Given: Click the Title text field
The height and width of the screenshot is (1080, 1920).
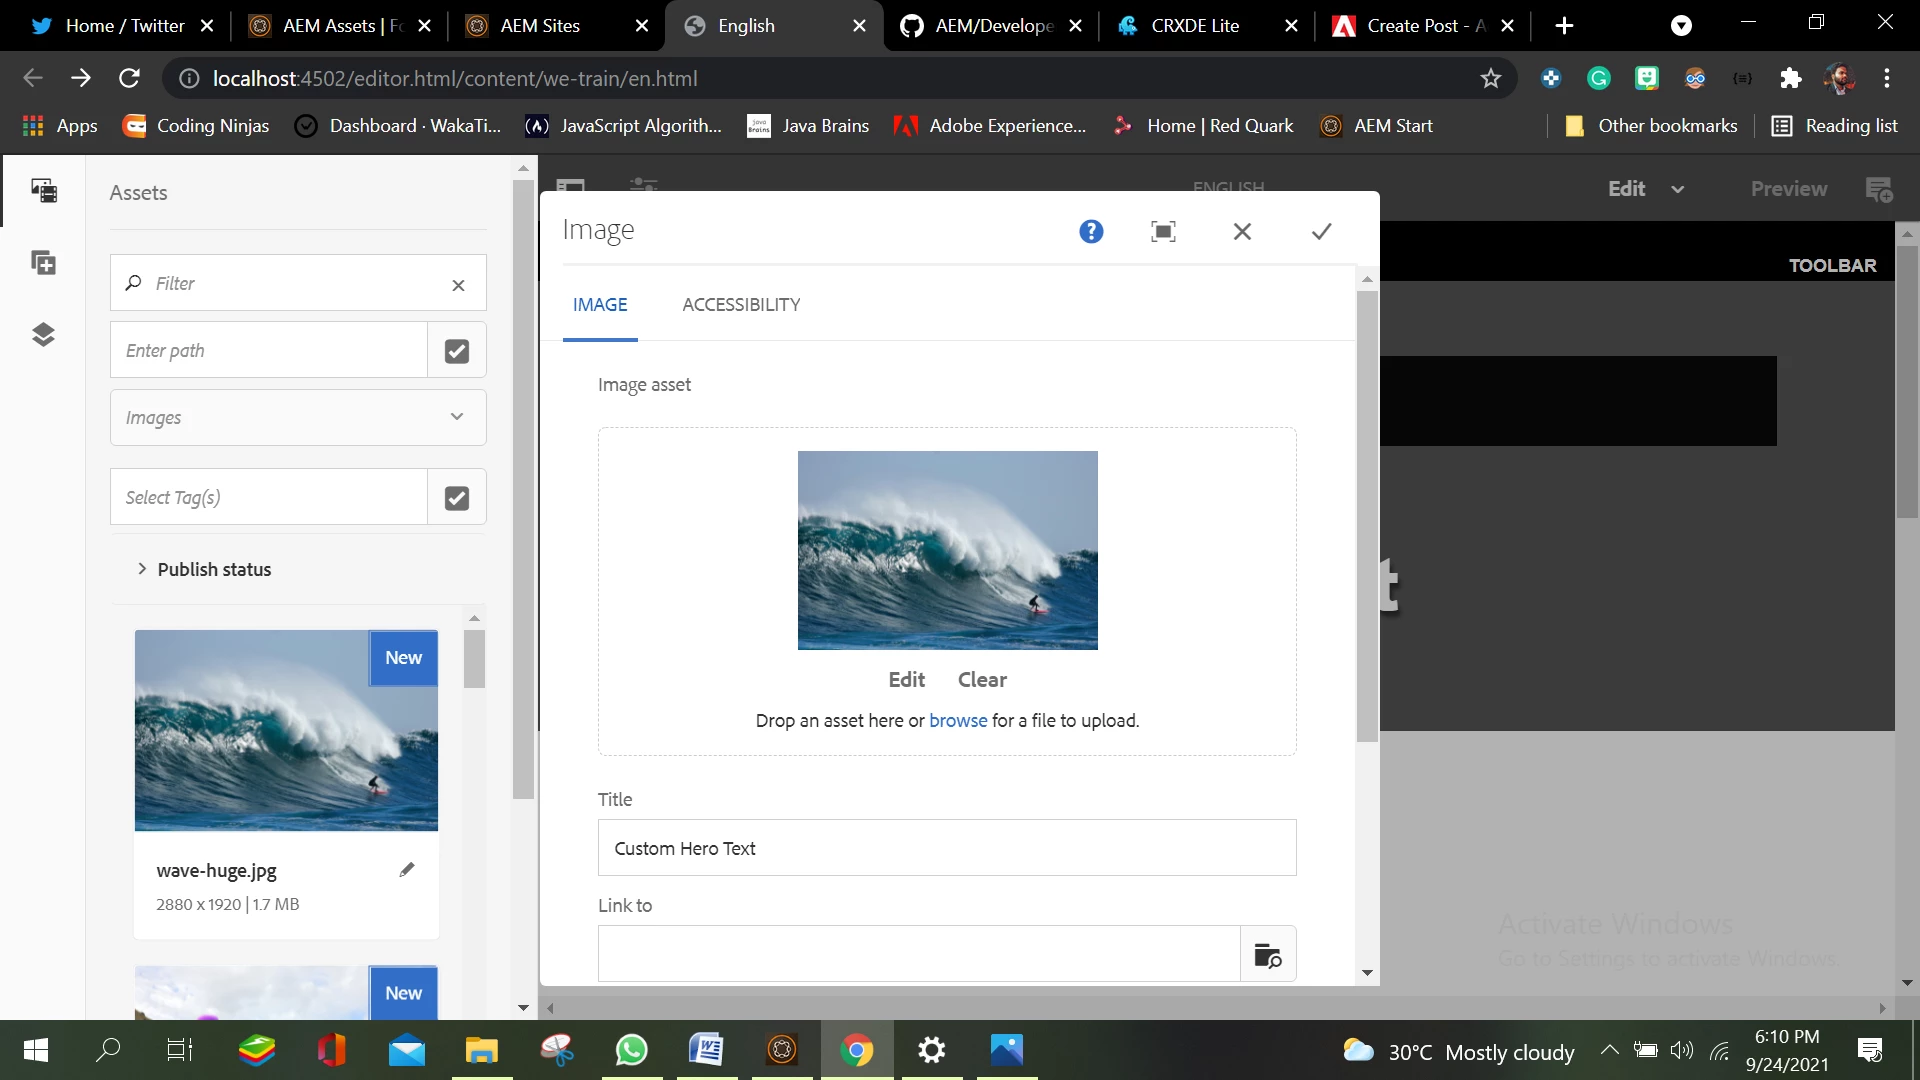Looking at the screenshot, I should point(946,849).
